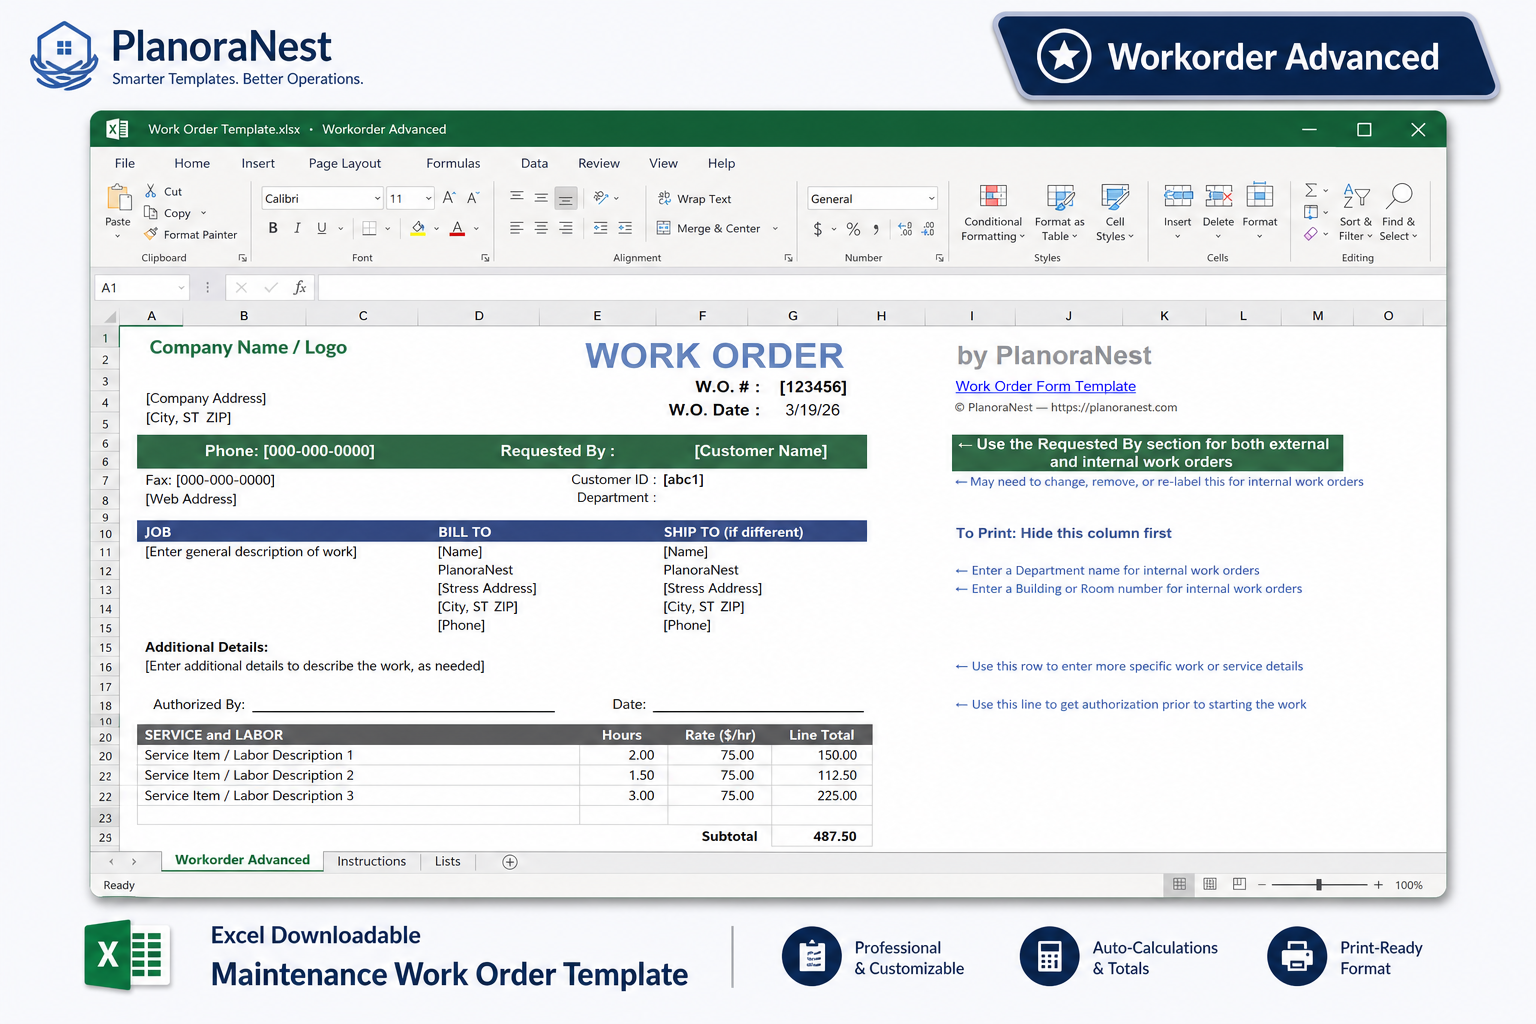Open Format as Table gallery
The height and width of the screenshot is (1024, 1536).
[1059, 213]
